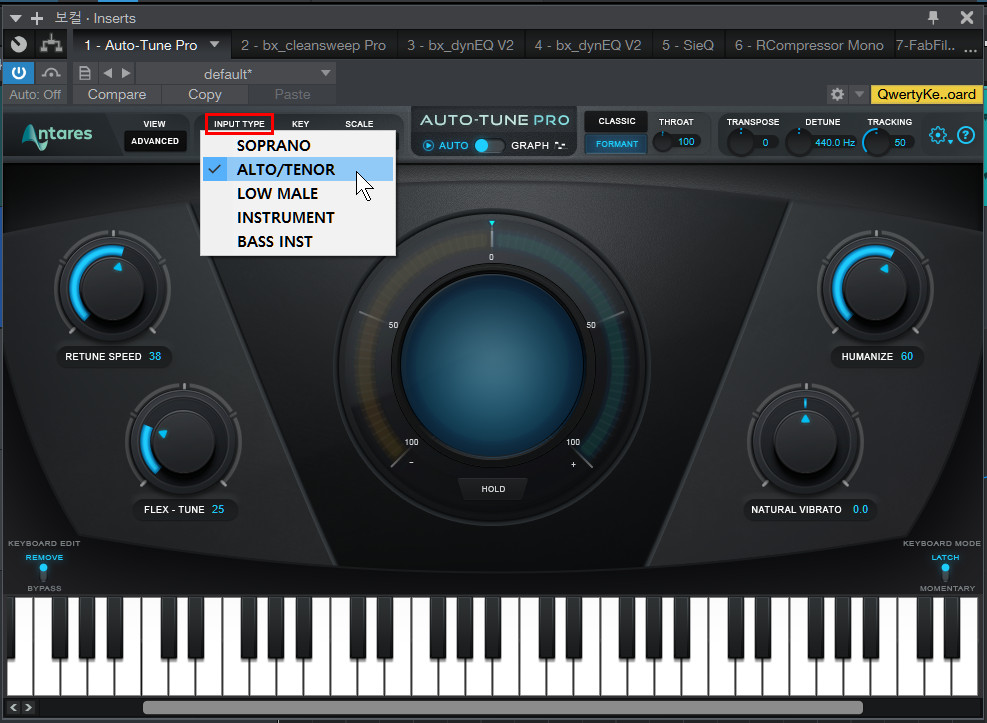Image resolution: width=987 pixels, height=723 pixels.
Task: Click the TRANSPOSE knob
Action: point(741,142)
